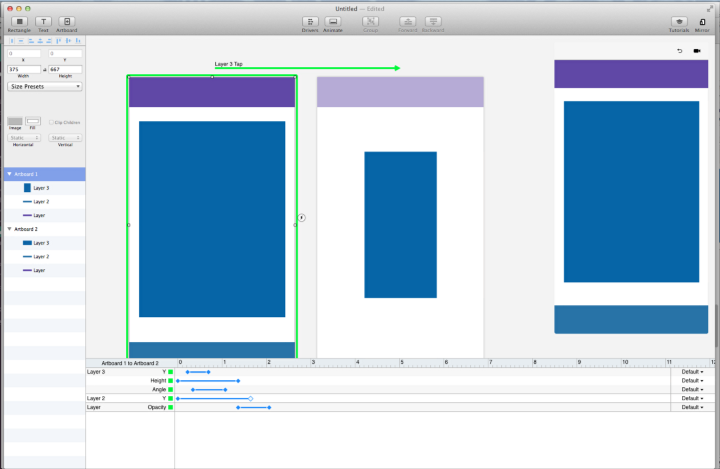Open the Drivers panel
Viewport: 720px width, 469px height.
[310, 22]
